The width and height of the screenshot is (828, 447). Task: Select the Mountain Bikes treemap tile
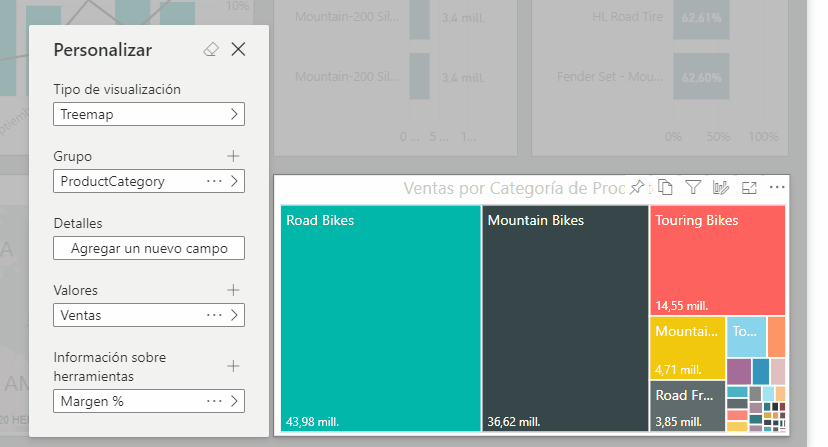pos(565,319)
